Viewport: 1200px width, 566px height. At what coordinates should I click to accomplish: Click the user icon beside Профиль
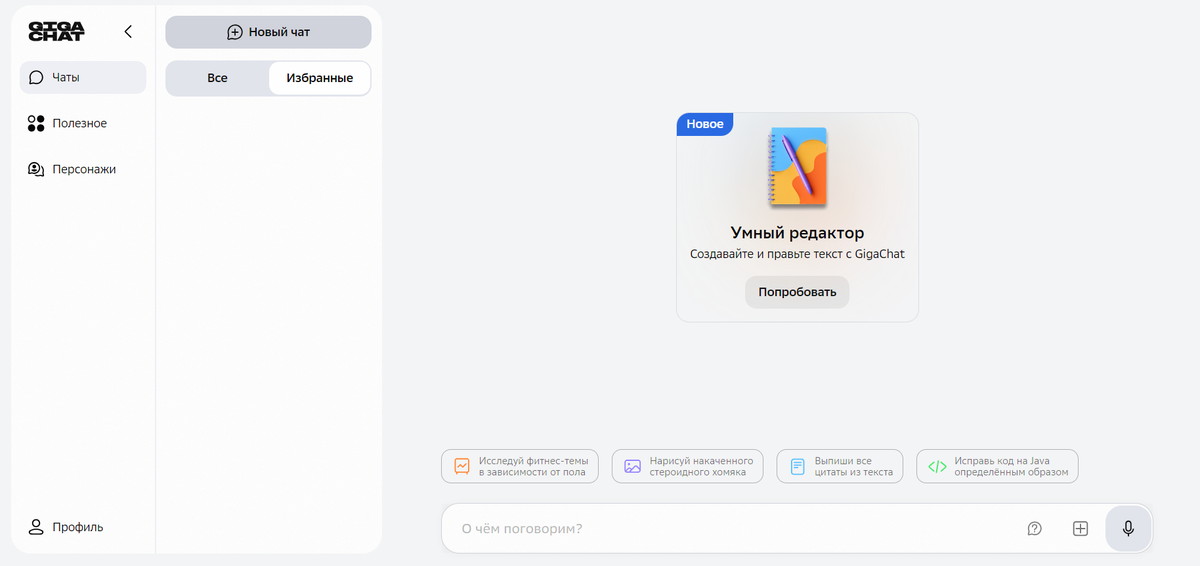[36, 527]
